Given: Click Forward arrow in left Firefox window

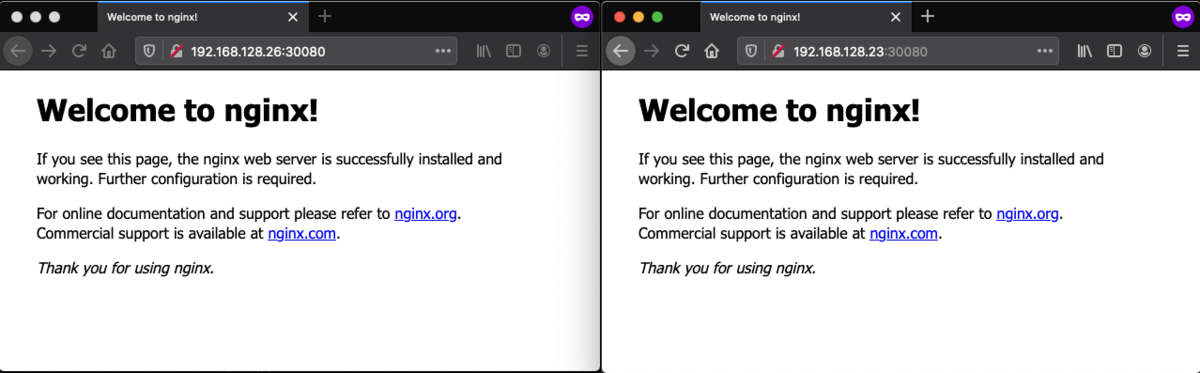Looking at the screenshot, I should coord(48,51).
